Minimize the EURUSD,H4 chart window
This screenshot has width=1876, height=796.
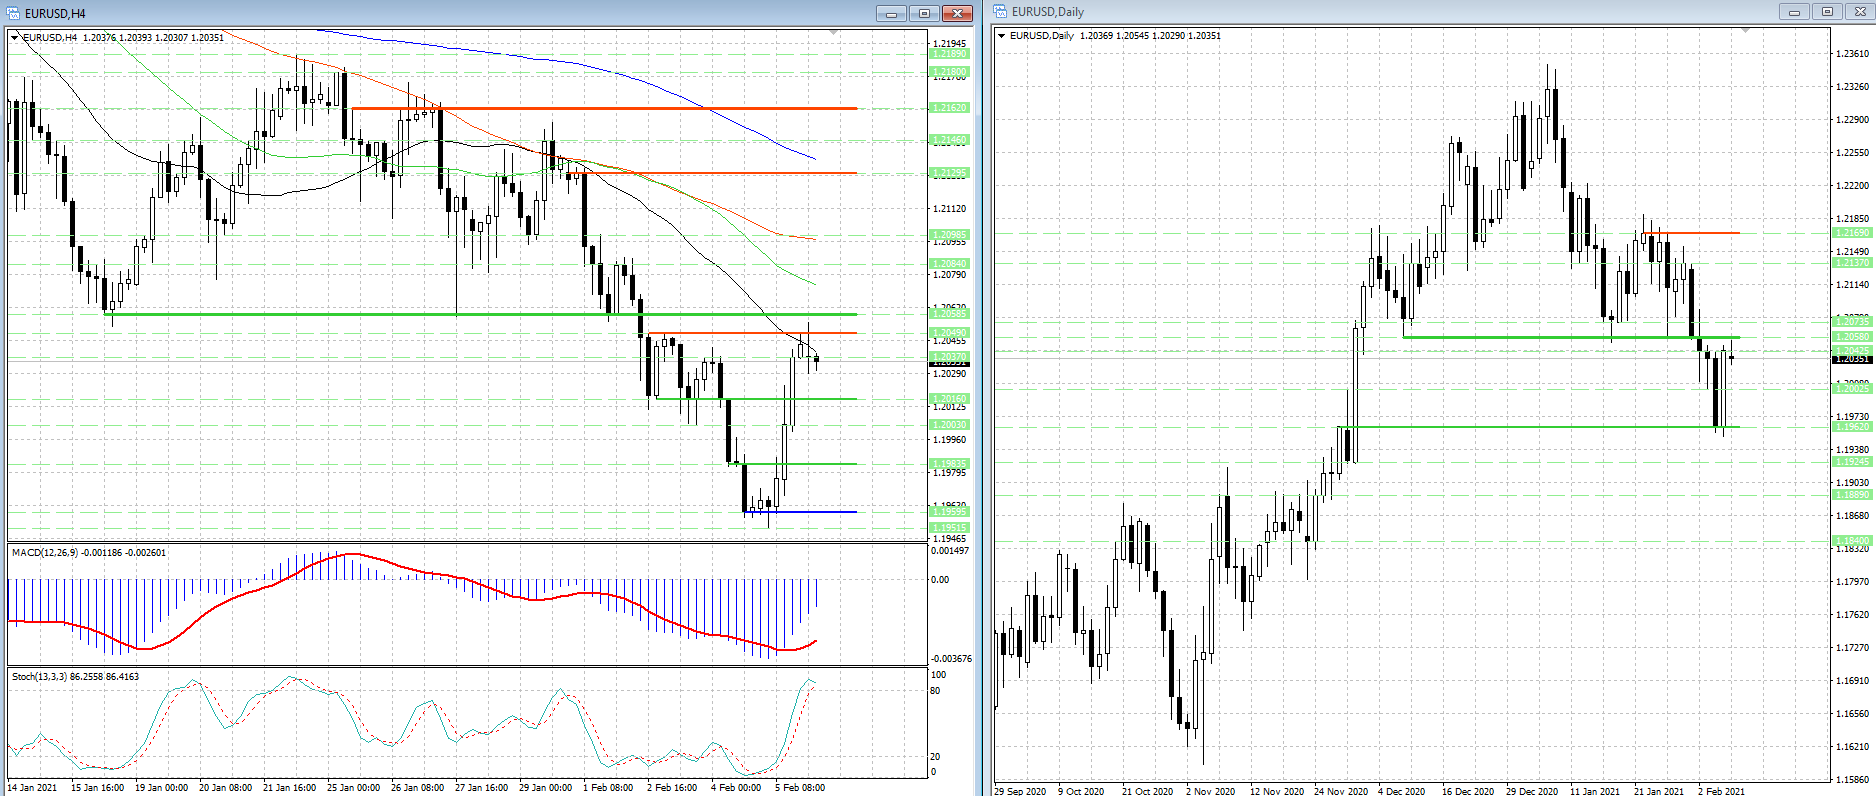coord(891,13)
